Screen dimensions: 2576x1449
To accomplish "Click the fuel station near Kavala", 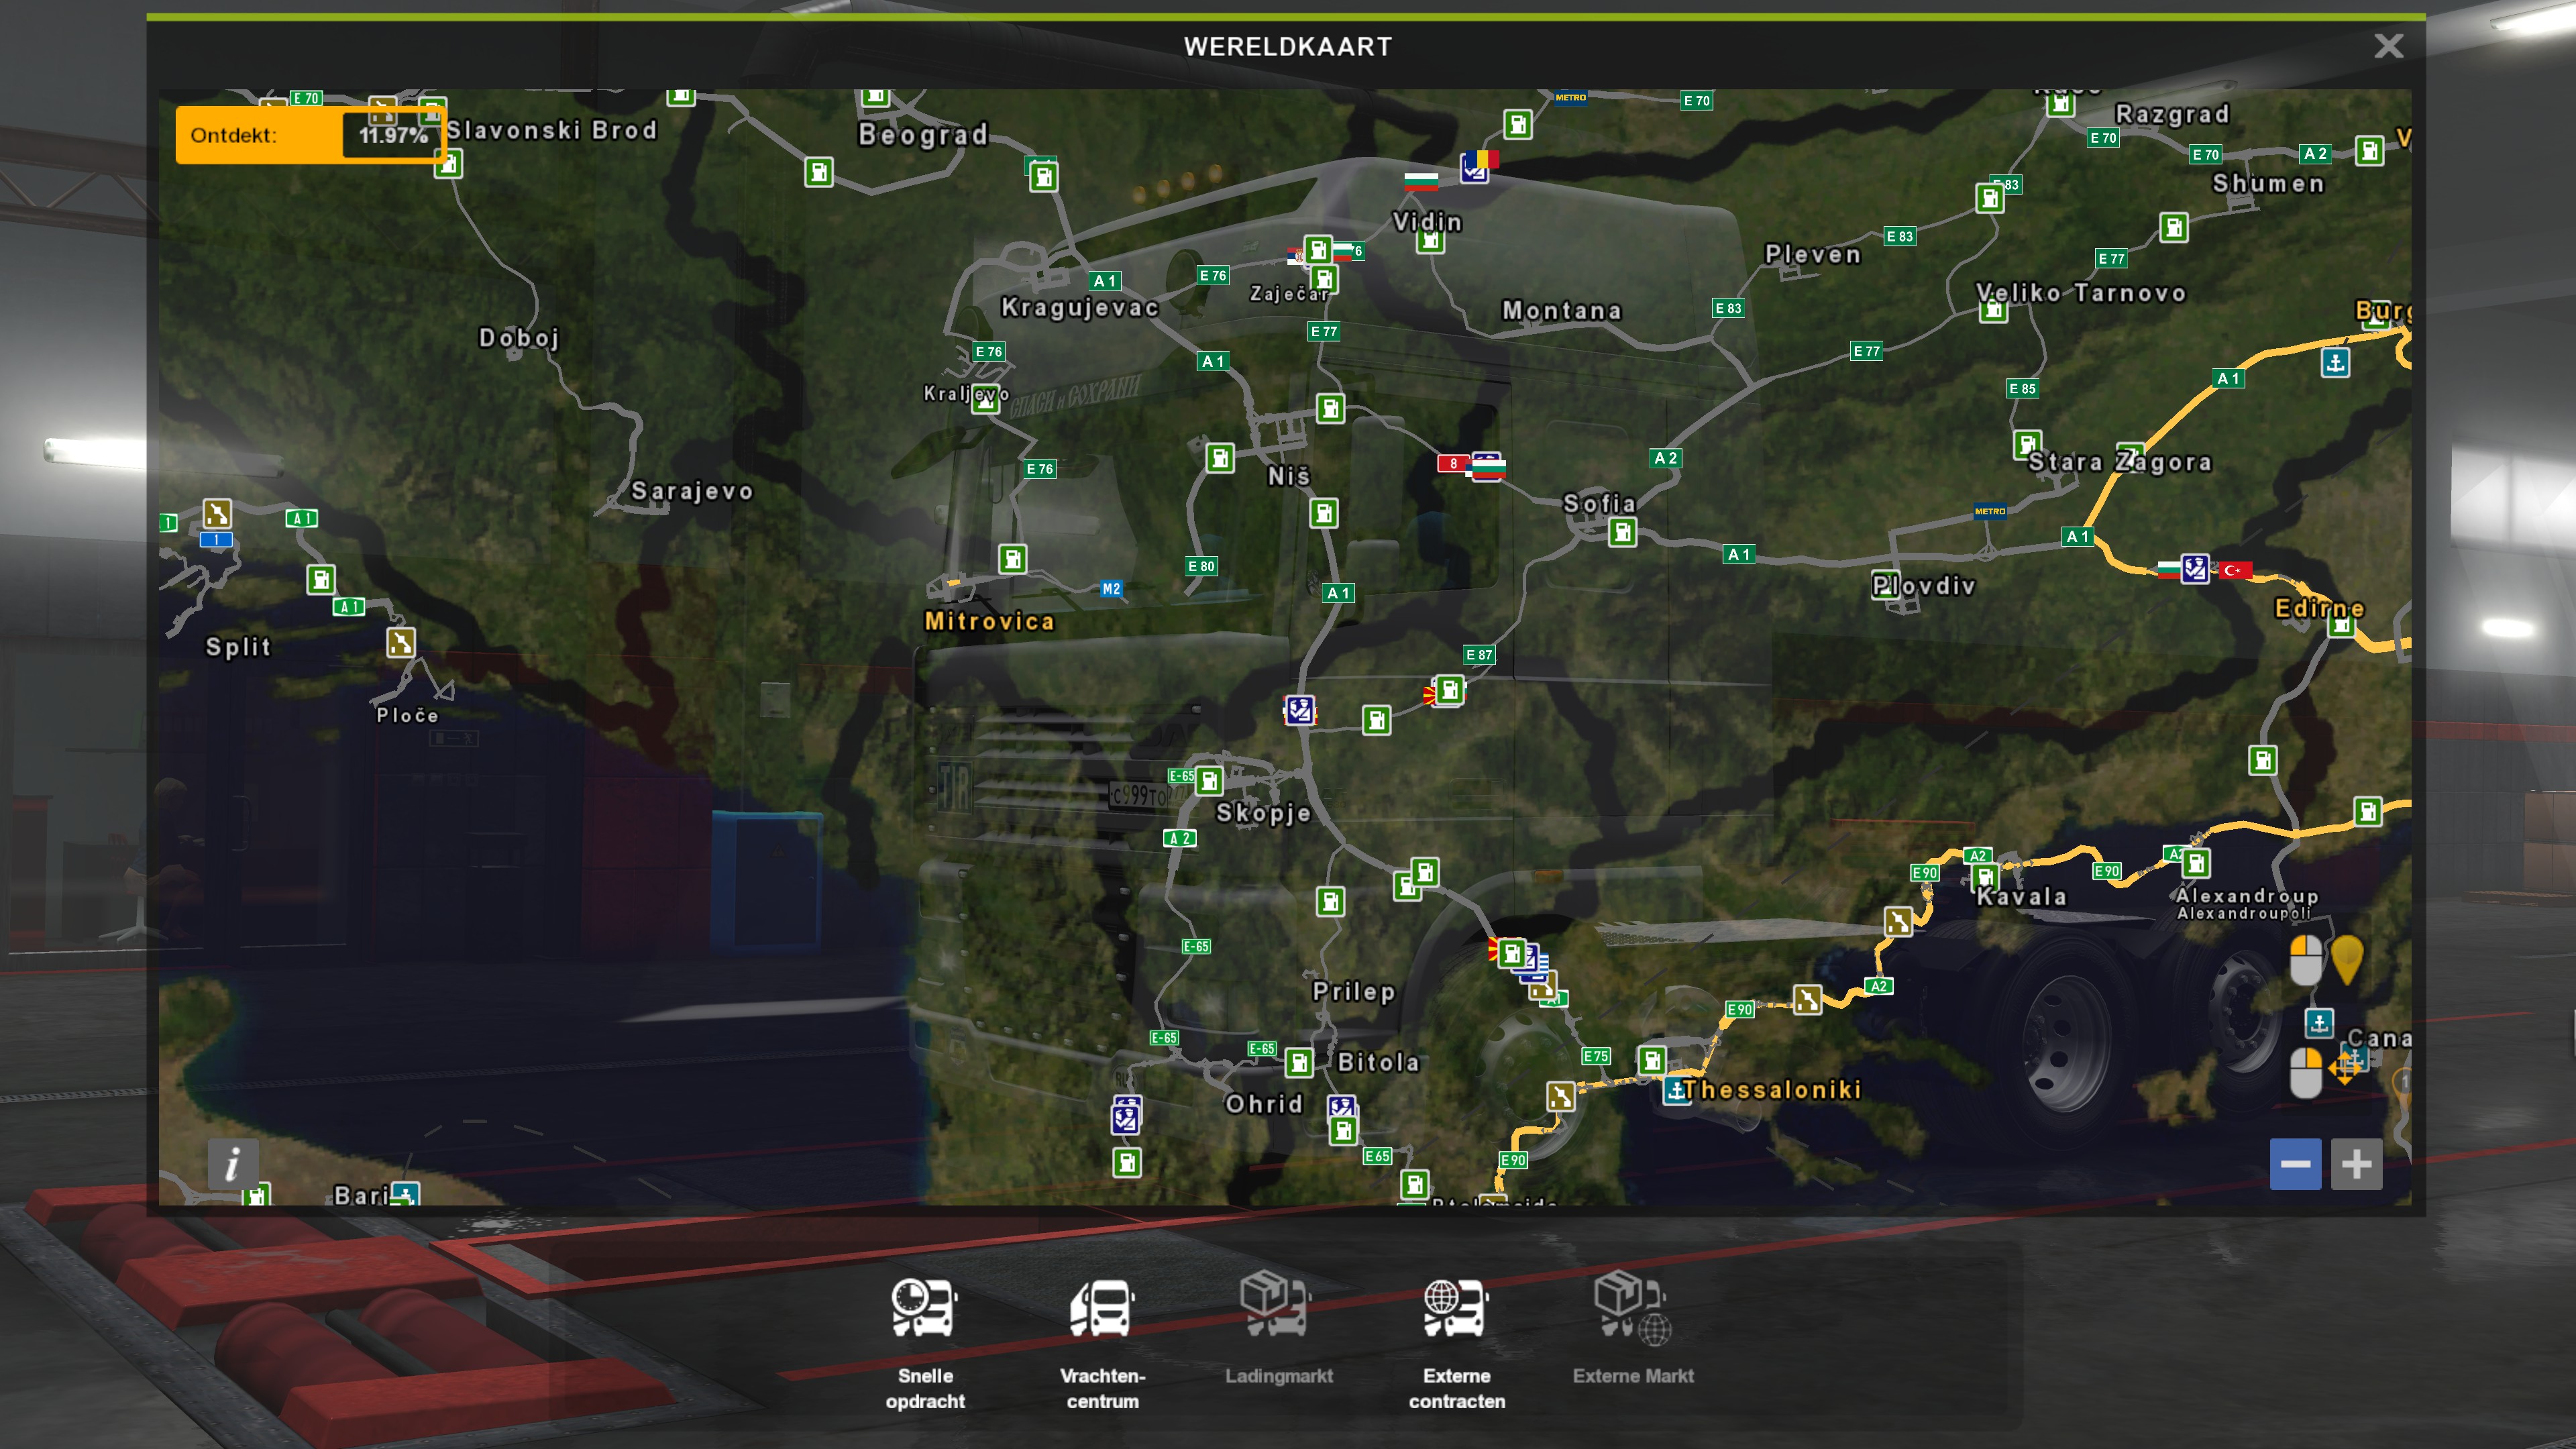I will click(x=1984, y=879).
